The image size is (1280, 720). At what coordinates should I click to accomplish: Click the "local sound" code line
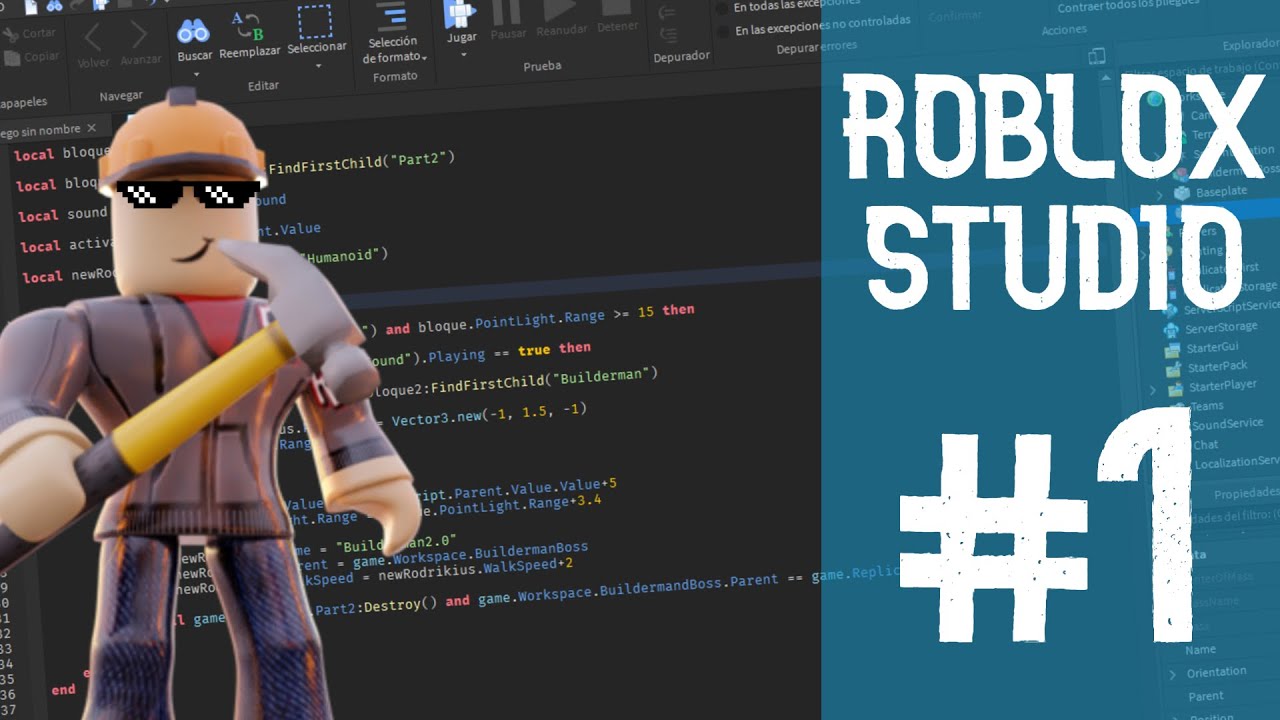pyautogui.click(x=62, y=215)
